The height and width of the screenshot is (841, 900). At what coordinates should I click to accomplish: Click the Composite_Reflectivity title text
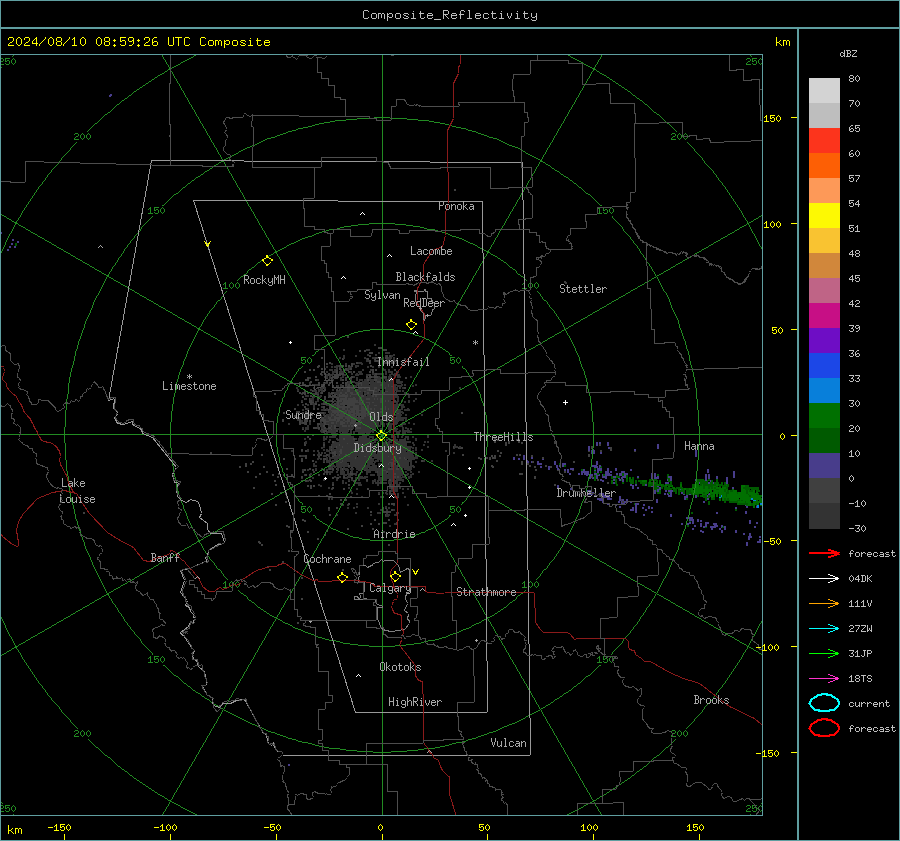450,15
